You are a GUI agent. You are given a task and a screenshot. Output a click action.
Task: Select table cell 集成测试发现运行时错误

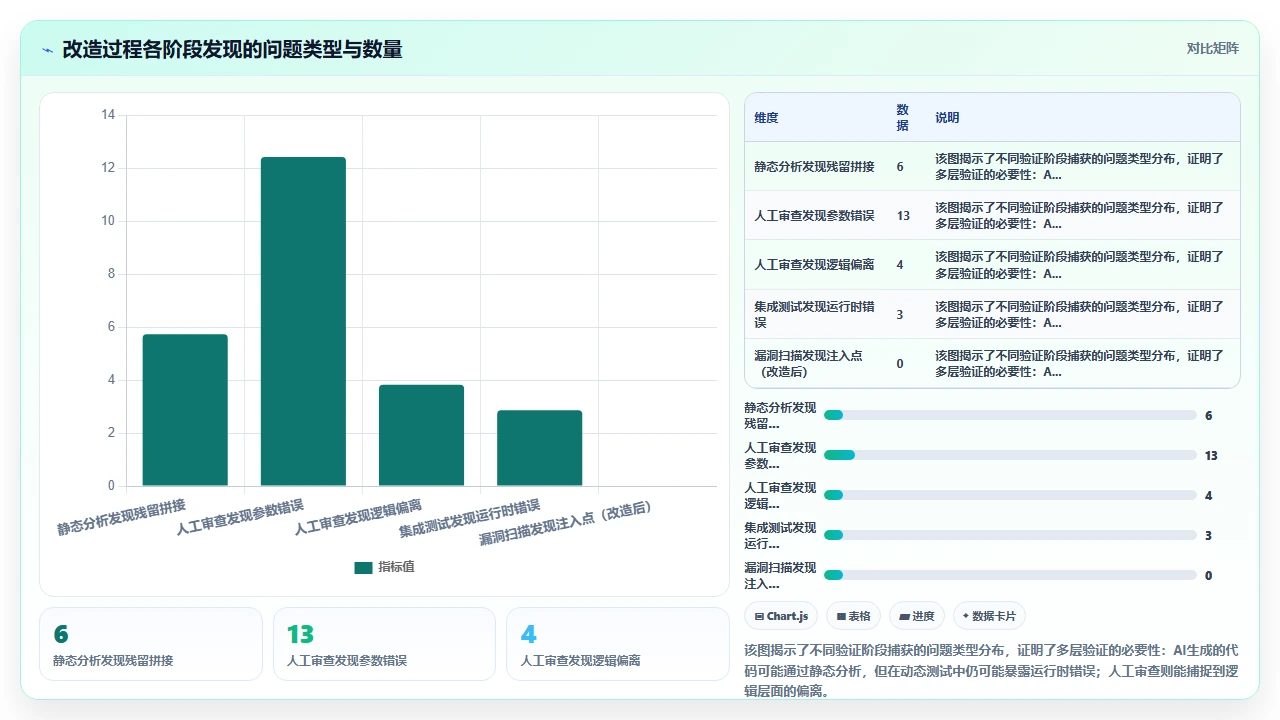816,314
